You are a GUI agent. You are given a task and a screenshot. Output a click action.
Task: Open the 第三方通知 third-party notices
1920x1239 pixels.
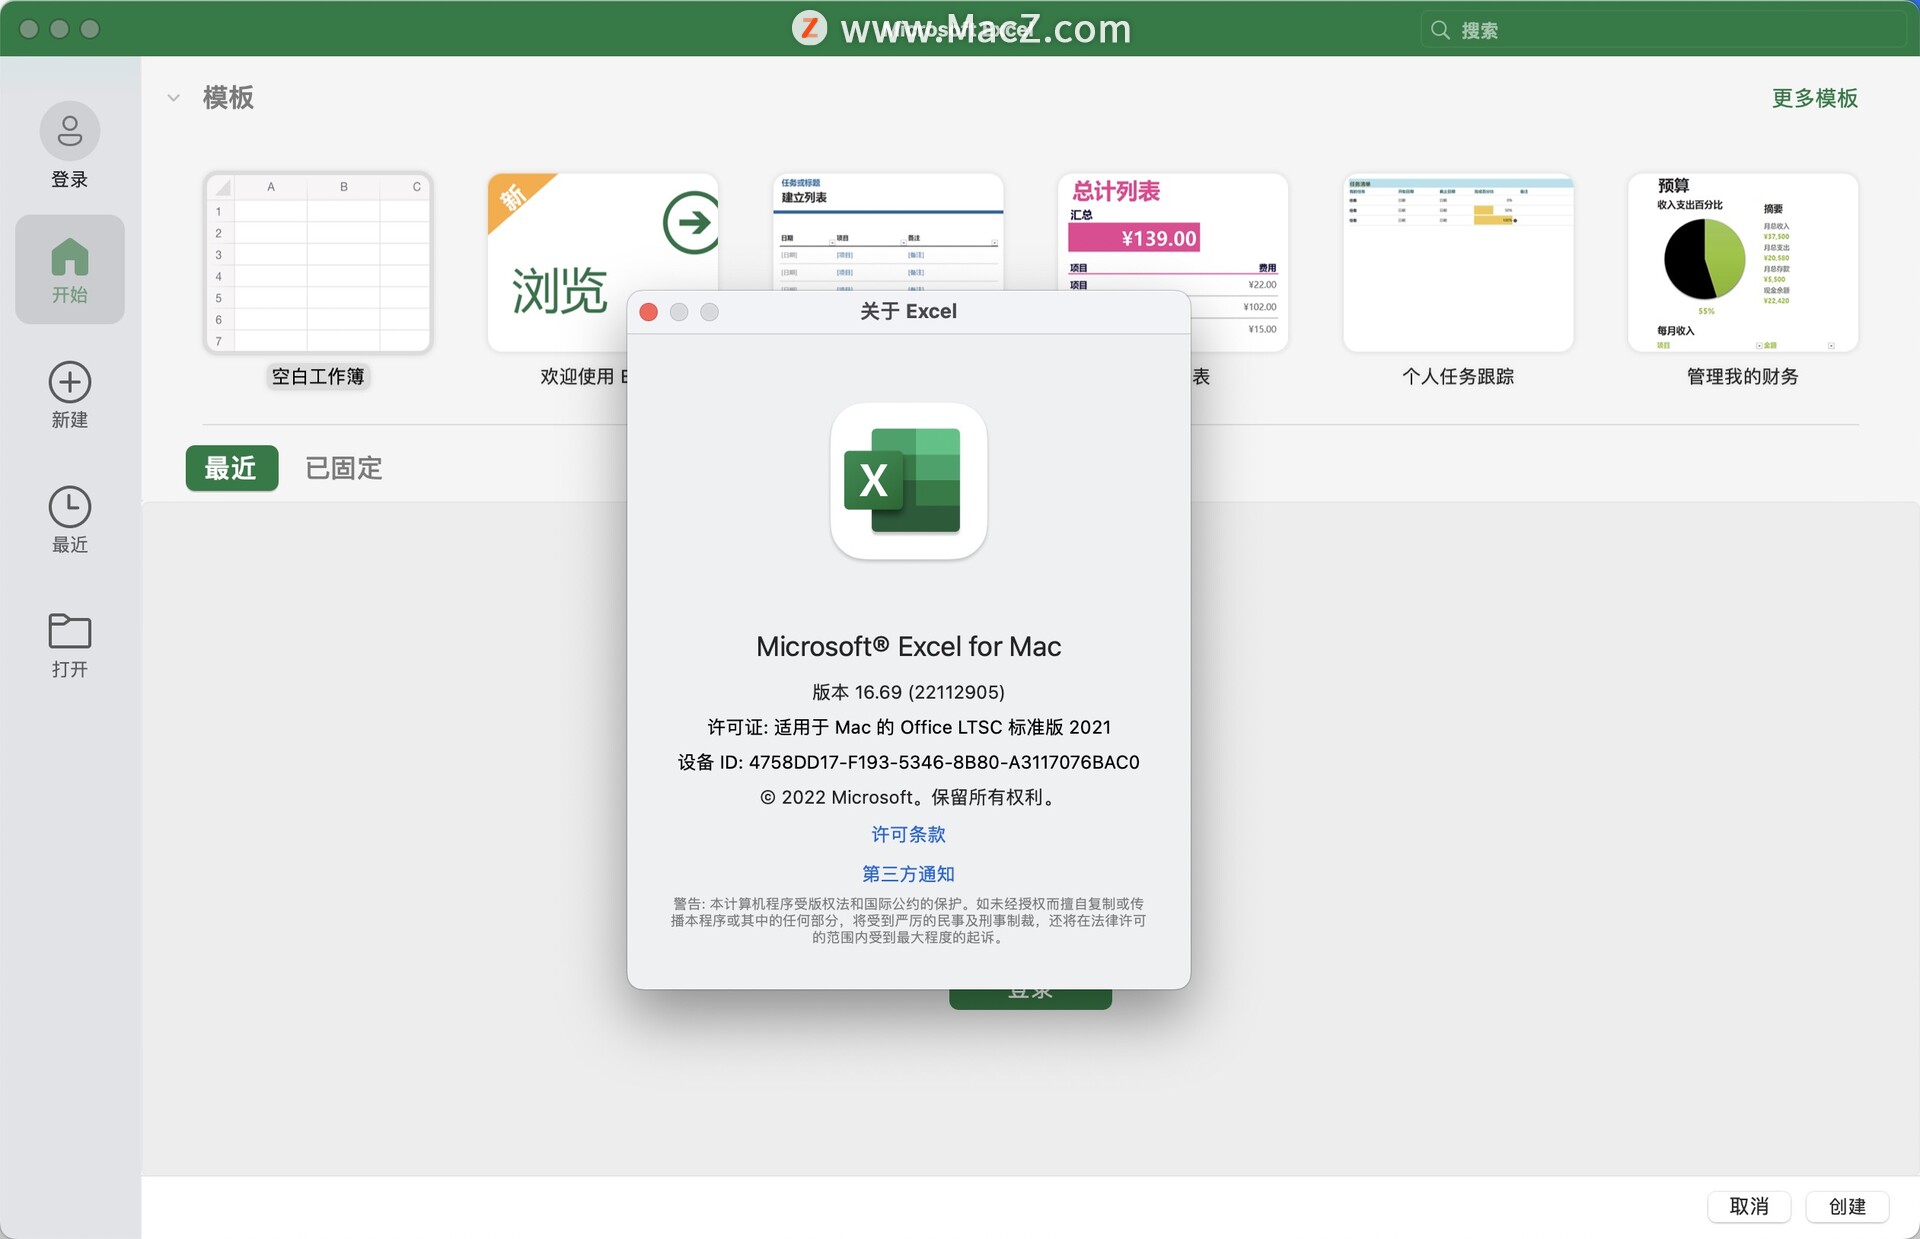(x=907, y=874)
